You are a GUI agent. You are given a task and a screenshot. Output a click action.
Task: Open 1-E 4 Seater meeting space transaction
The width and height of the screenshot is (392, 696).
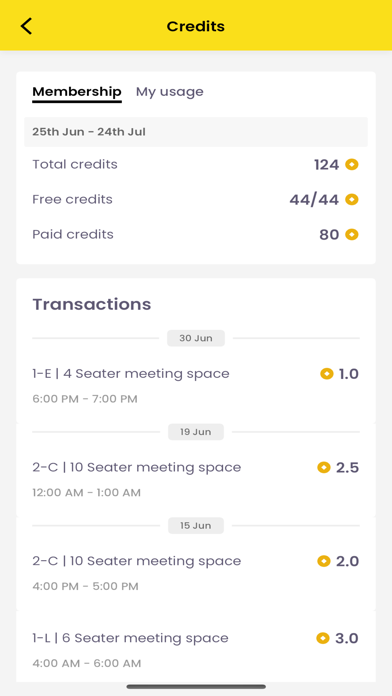click(196, 385)
